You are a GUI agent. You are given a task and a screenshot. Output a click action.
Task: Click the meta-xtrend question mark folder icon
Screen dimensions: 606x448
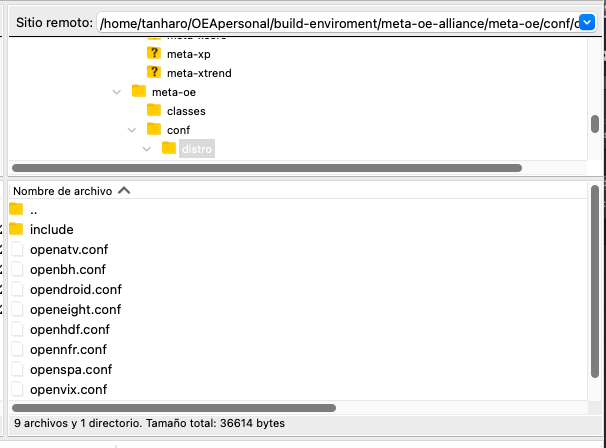(x=154, y=72)
